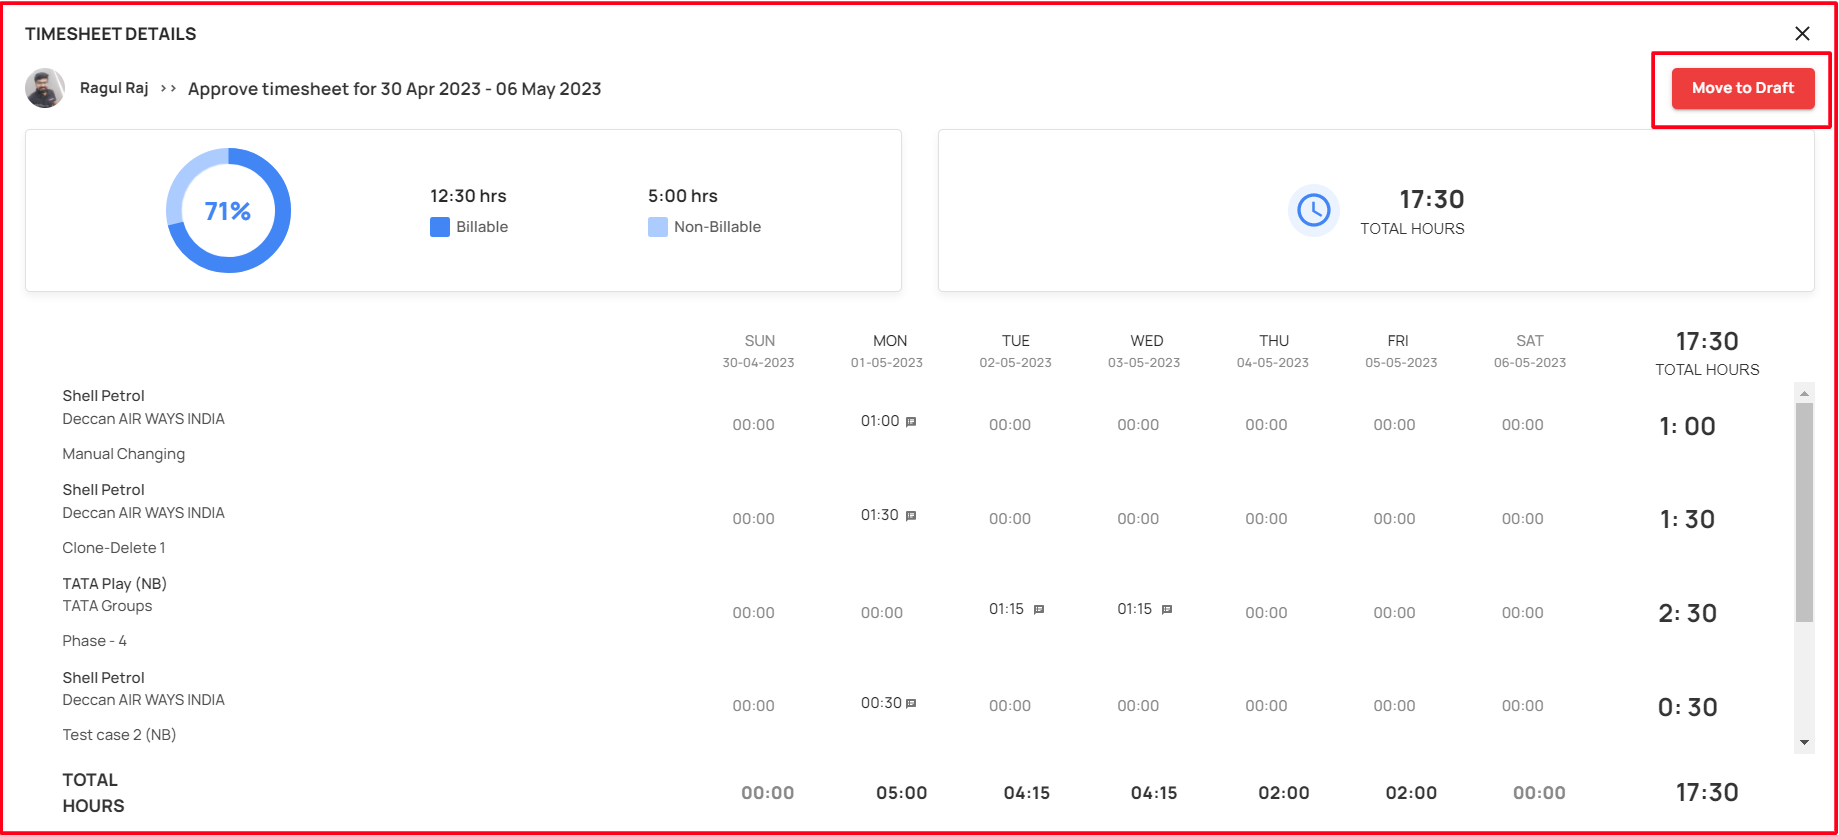Image resolution: width=1839 pixels, height=835 pixels.
Task: Click the Billable legend color swatch
Action: click(440, 227)
